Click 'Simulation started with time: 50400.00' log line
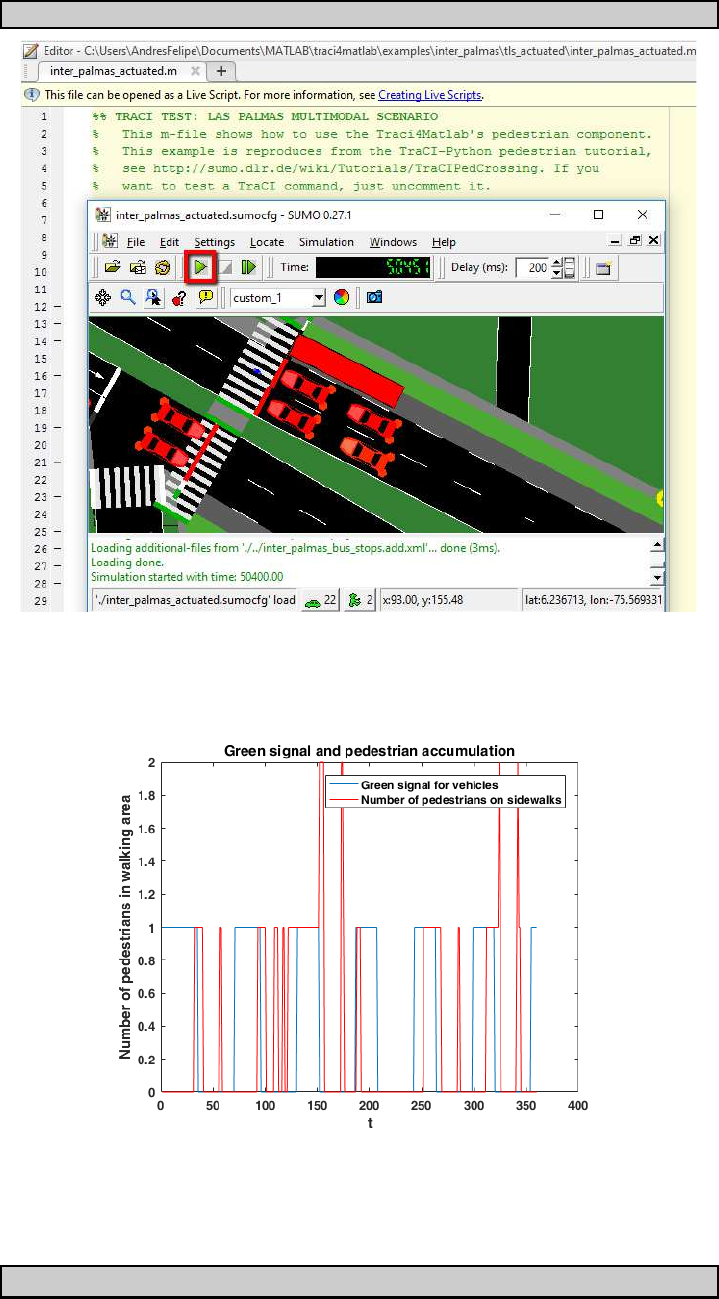Screen dimensions: 719x1299 point(187,577)
